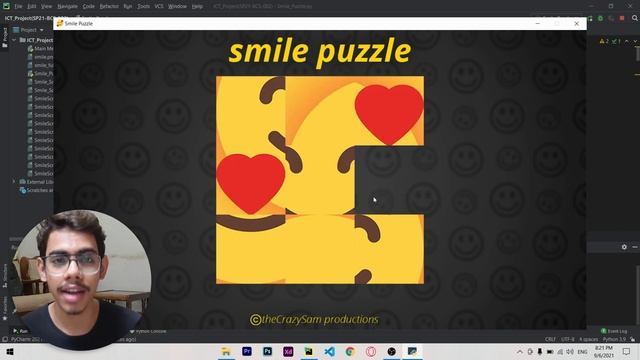The height and width of the screenshot is (360, 640).
Task: Click the Python 3.9 interpreter status entry
Action: point(614,339)
